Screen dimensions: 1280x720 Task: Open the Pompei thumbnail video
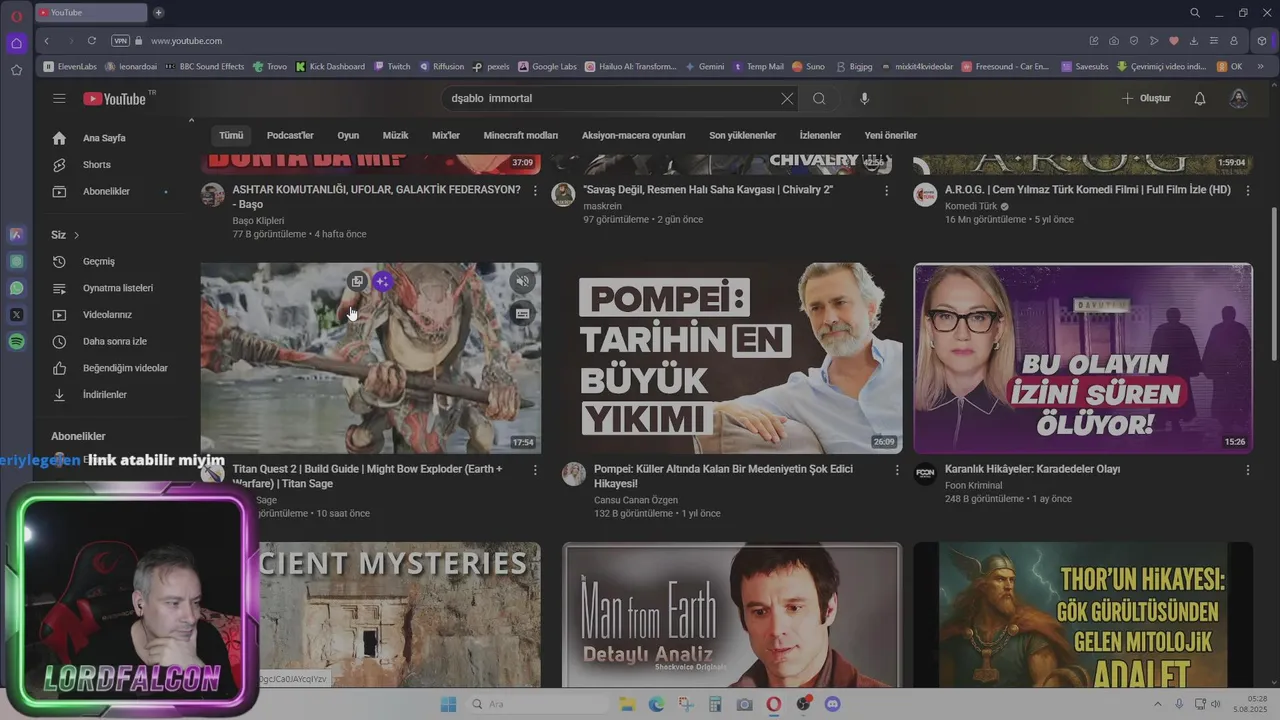click(732, 358)
